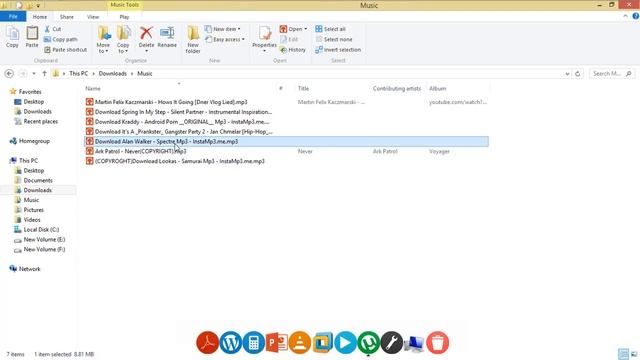Sort by Contributing artists column header
The height and width of the screenshot is (360, 640).
click(397, 88)
